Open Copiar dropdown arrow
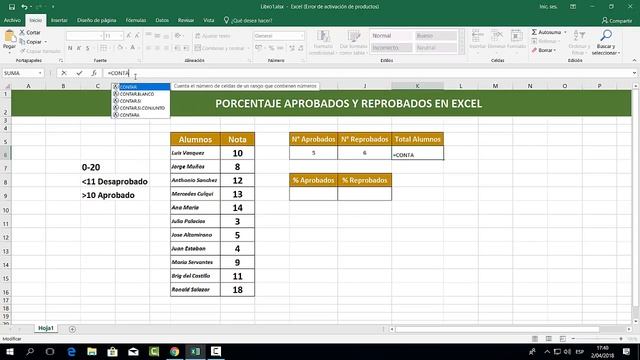The width and height of the screenshot is (640, 360). pyautogui.click(x=45, y=42)
